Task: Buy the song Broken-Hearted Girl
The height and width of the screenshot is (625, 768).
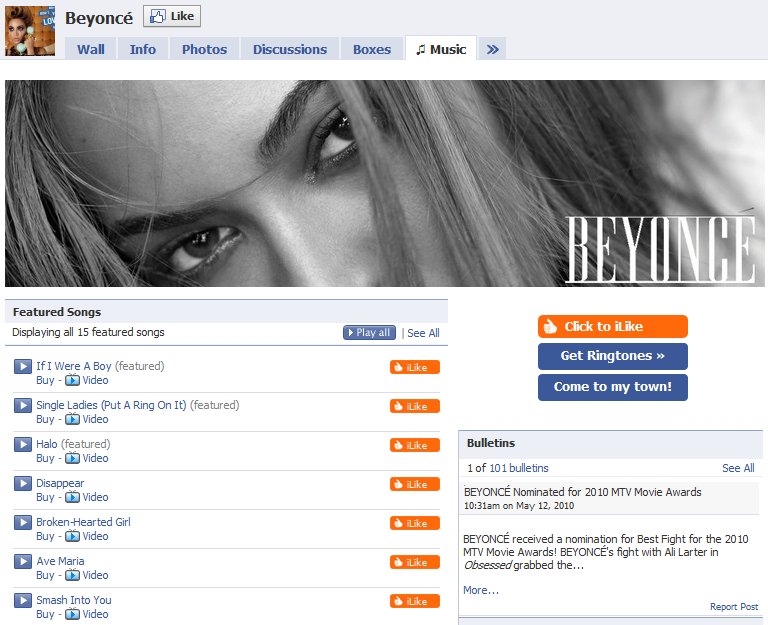Action: coord(45,536)
